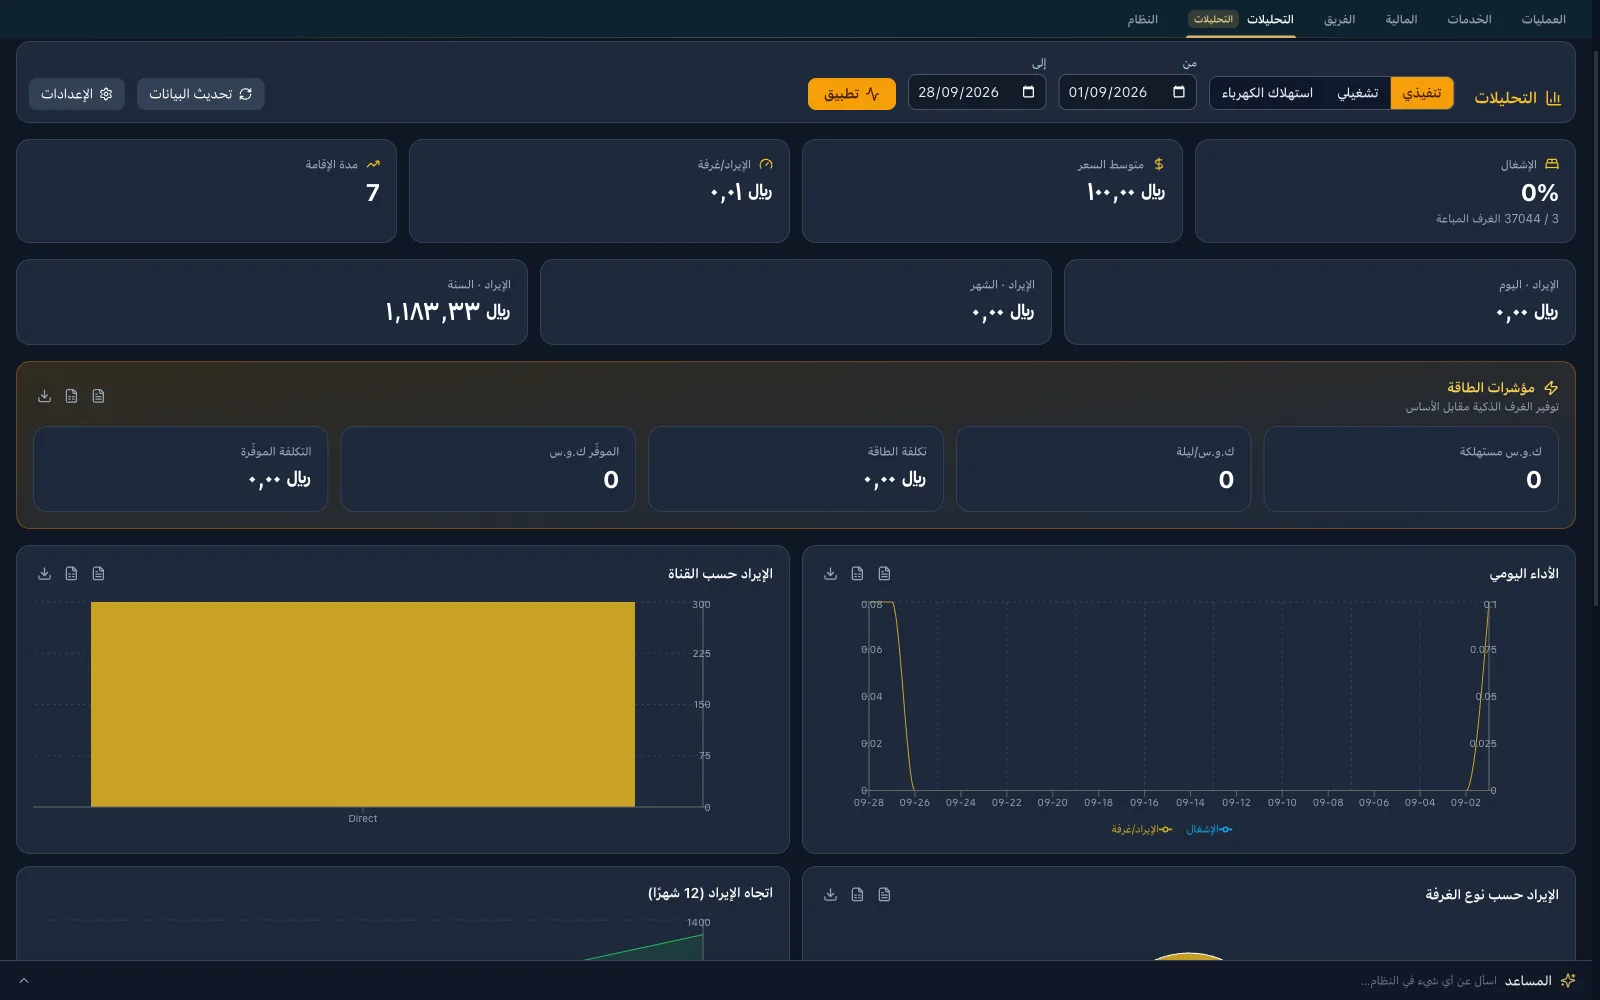Toggle the الإشغال legend item in daily chart
1600x1000 pixels.
tap(1209, 829)
